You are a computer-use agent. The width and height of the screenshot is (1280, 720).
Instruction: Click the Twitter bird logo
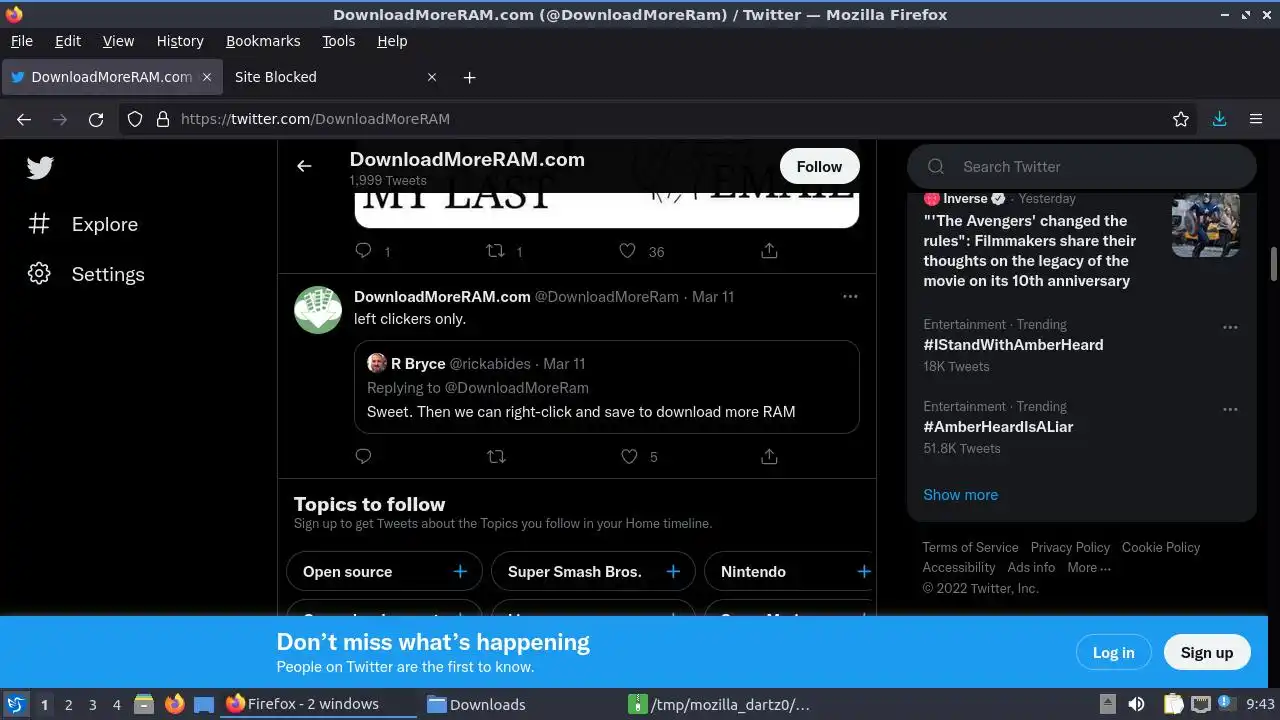(x=40, y=168)
